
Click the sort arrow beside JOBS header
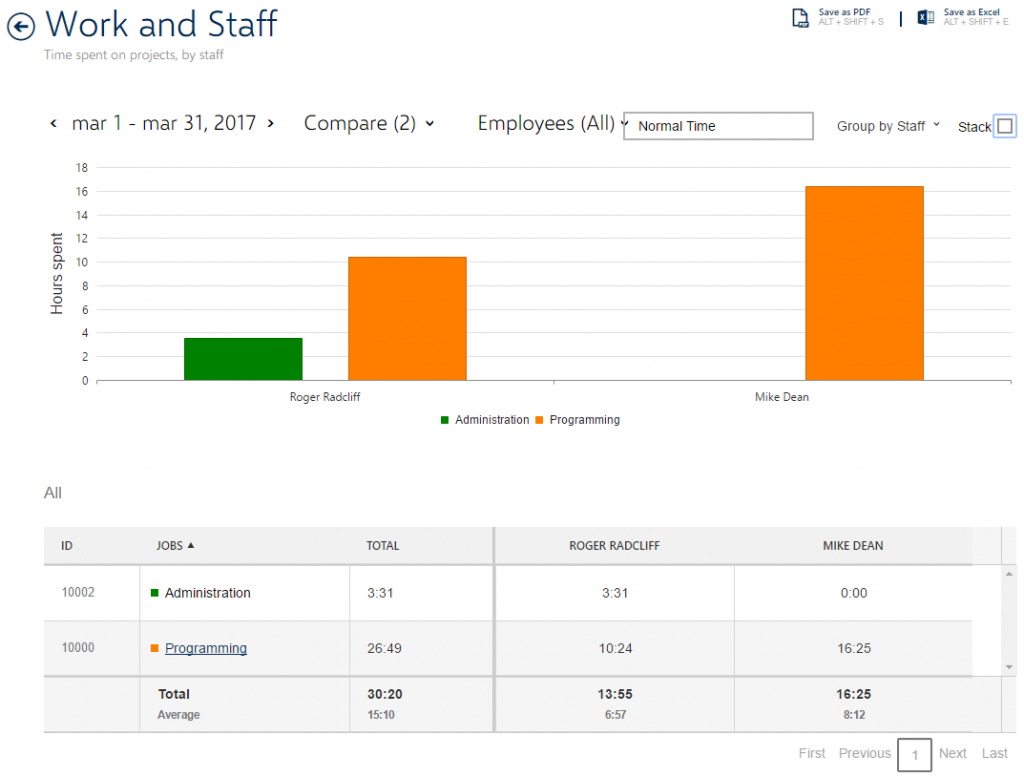tap(191, 545)
